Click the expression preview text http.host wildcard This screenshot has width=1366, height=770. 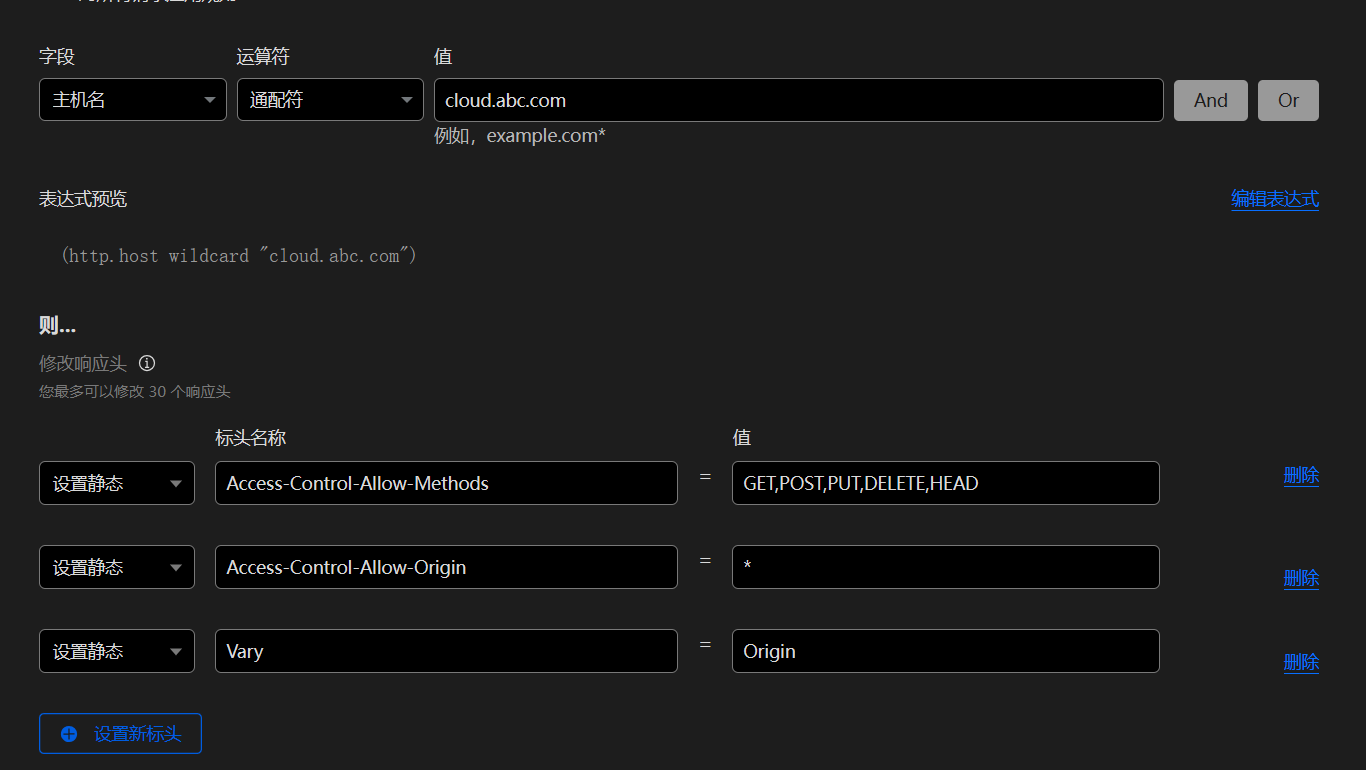[x=238, y=256]
